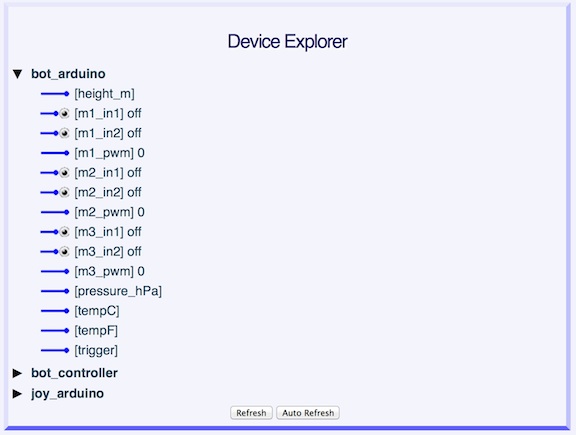576x435 pixels.
Task: Toggle the m1_in1 off indicator
Action: coord(64,114)
